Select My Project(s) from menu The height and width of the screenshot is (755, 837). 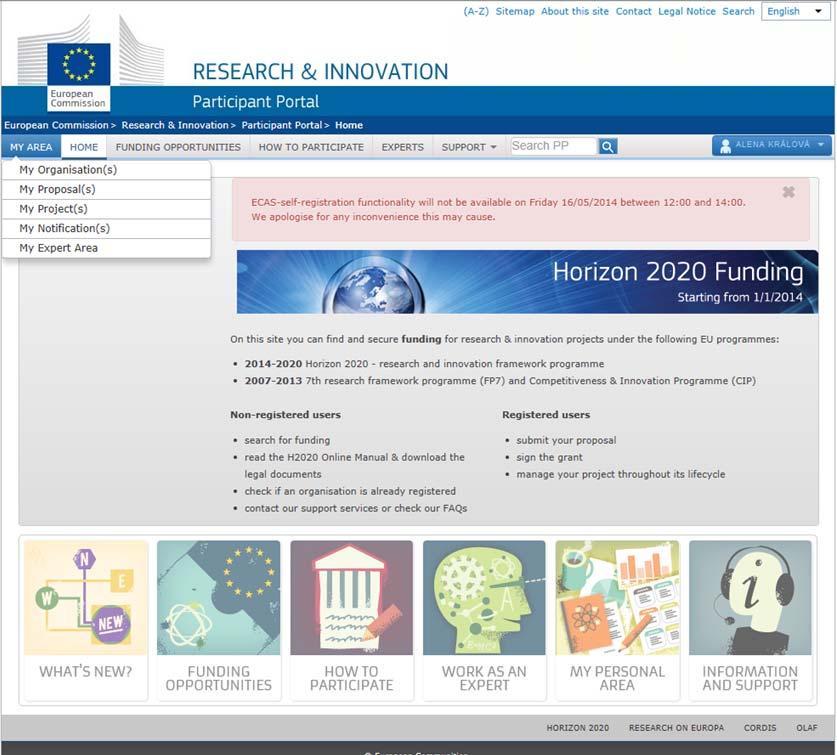(106, 209)
